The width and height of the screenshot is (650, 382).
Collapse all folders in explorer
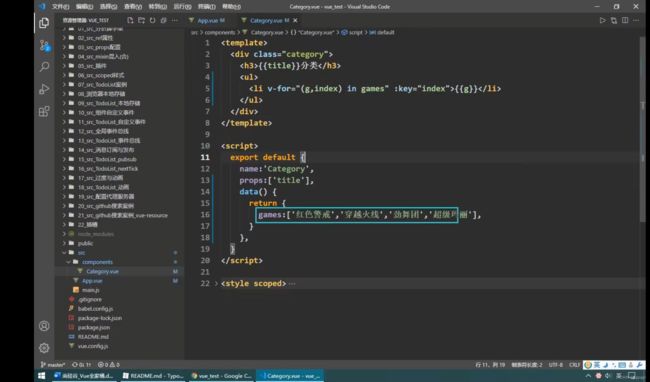[164, 20]
